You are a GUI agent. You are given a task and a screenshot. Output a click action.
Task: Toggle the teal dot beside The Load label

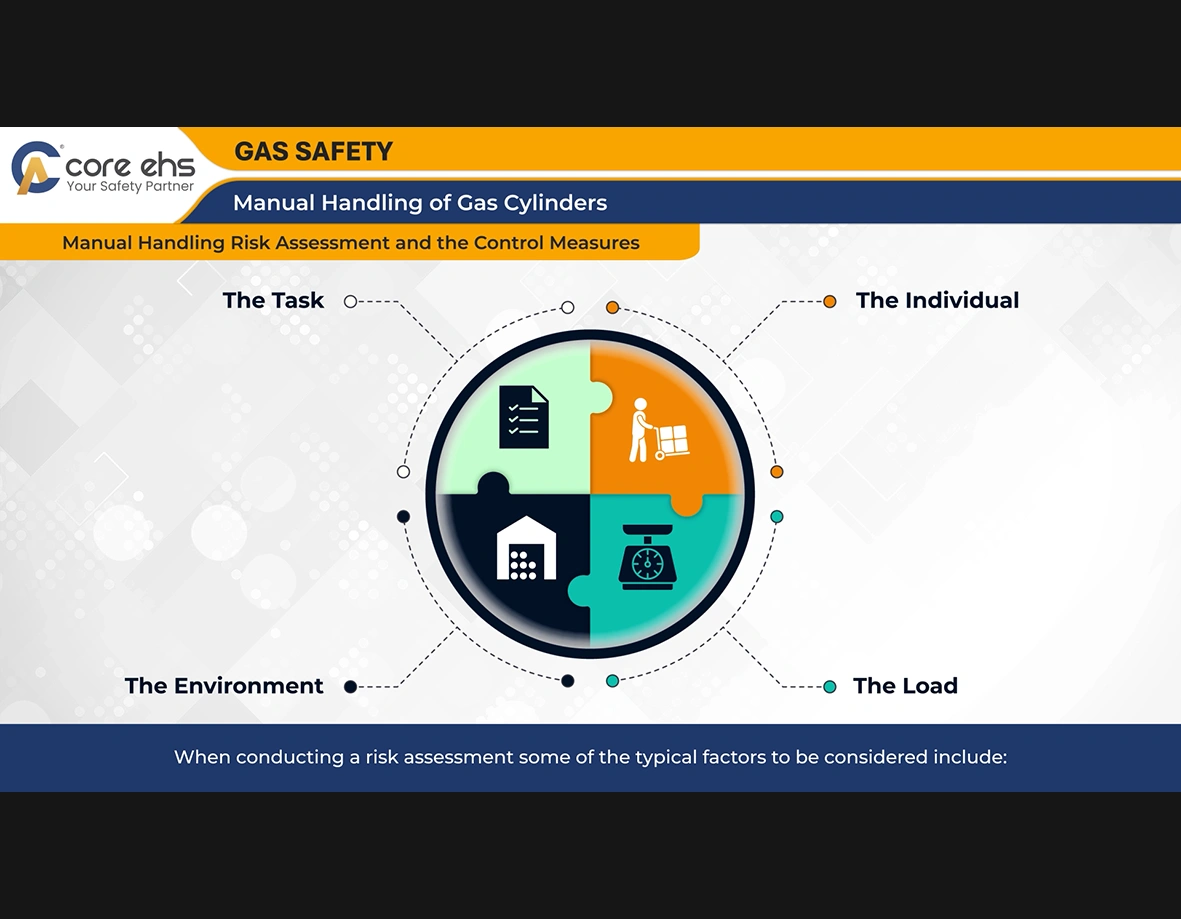pyautogui.click(x=829, y=686)
